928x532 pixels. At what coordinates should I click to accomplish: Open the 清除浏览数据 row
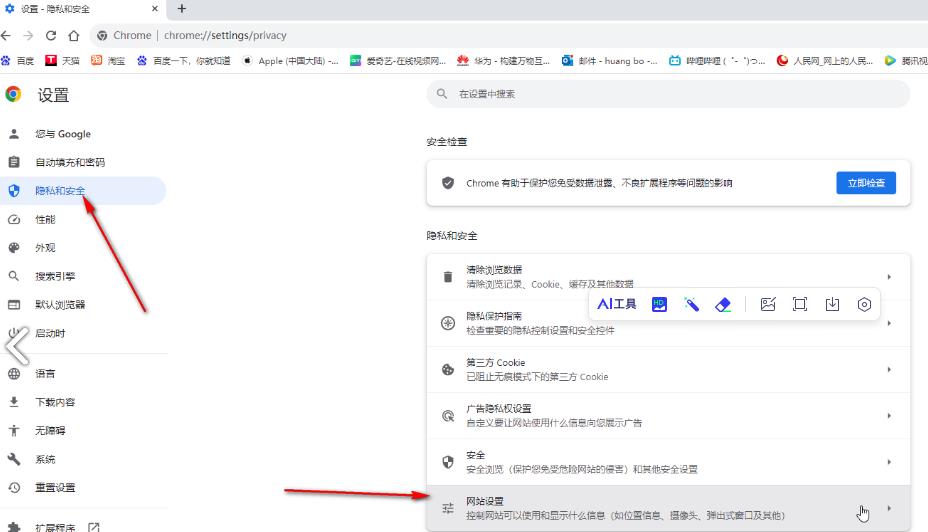(668, 277)
